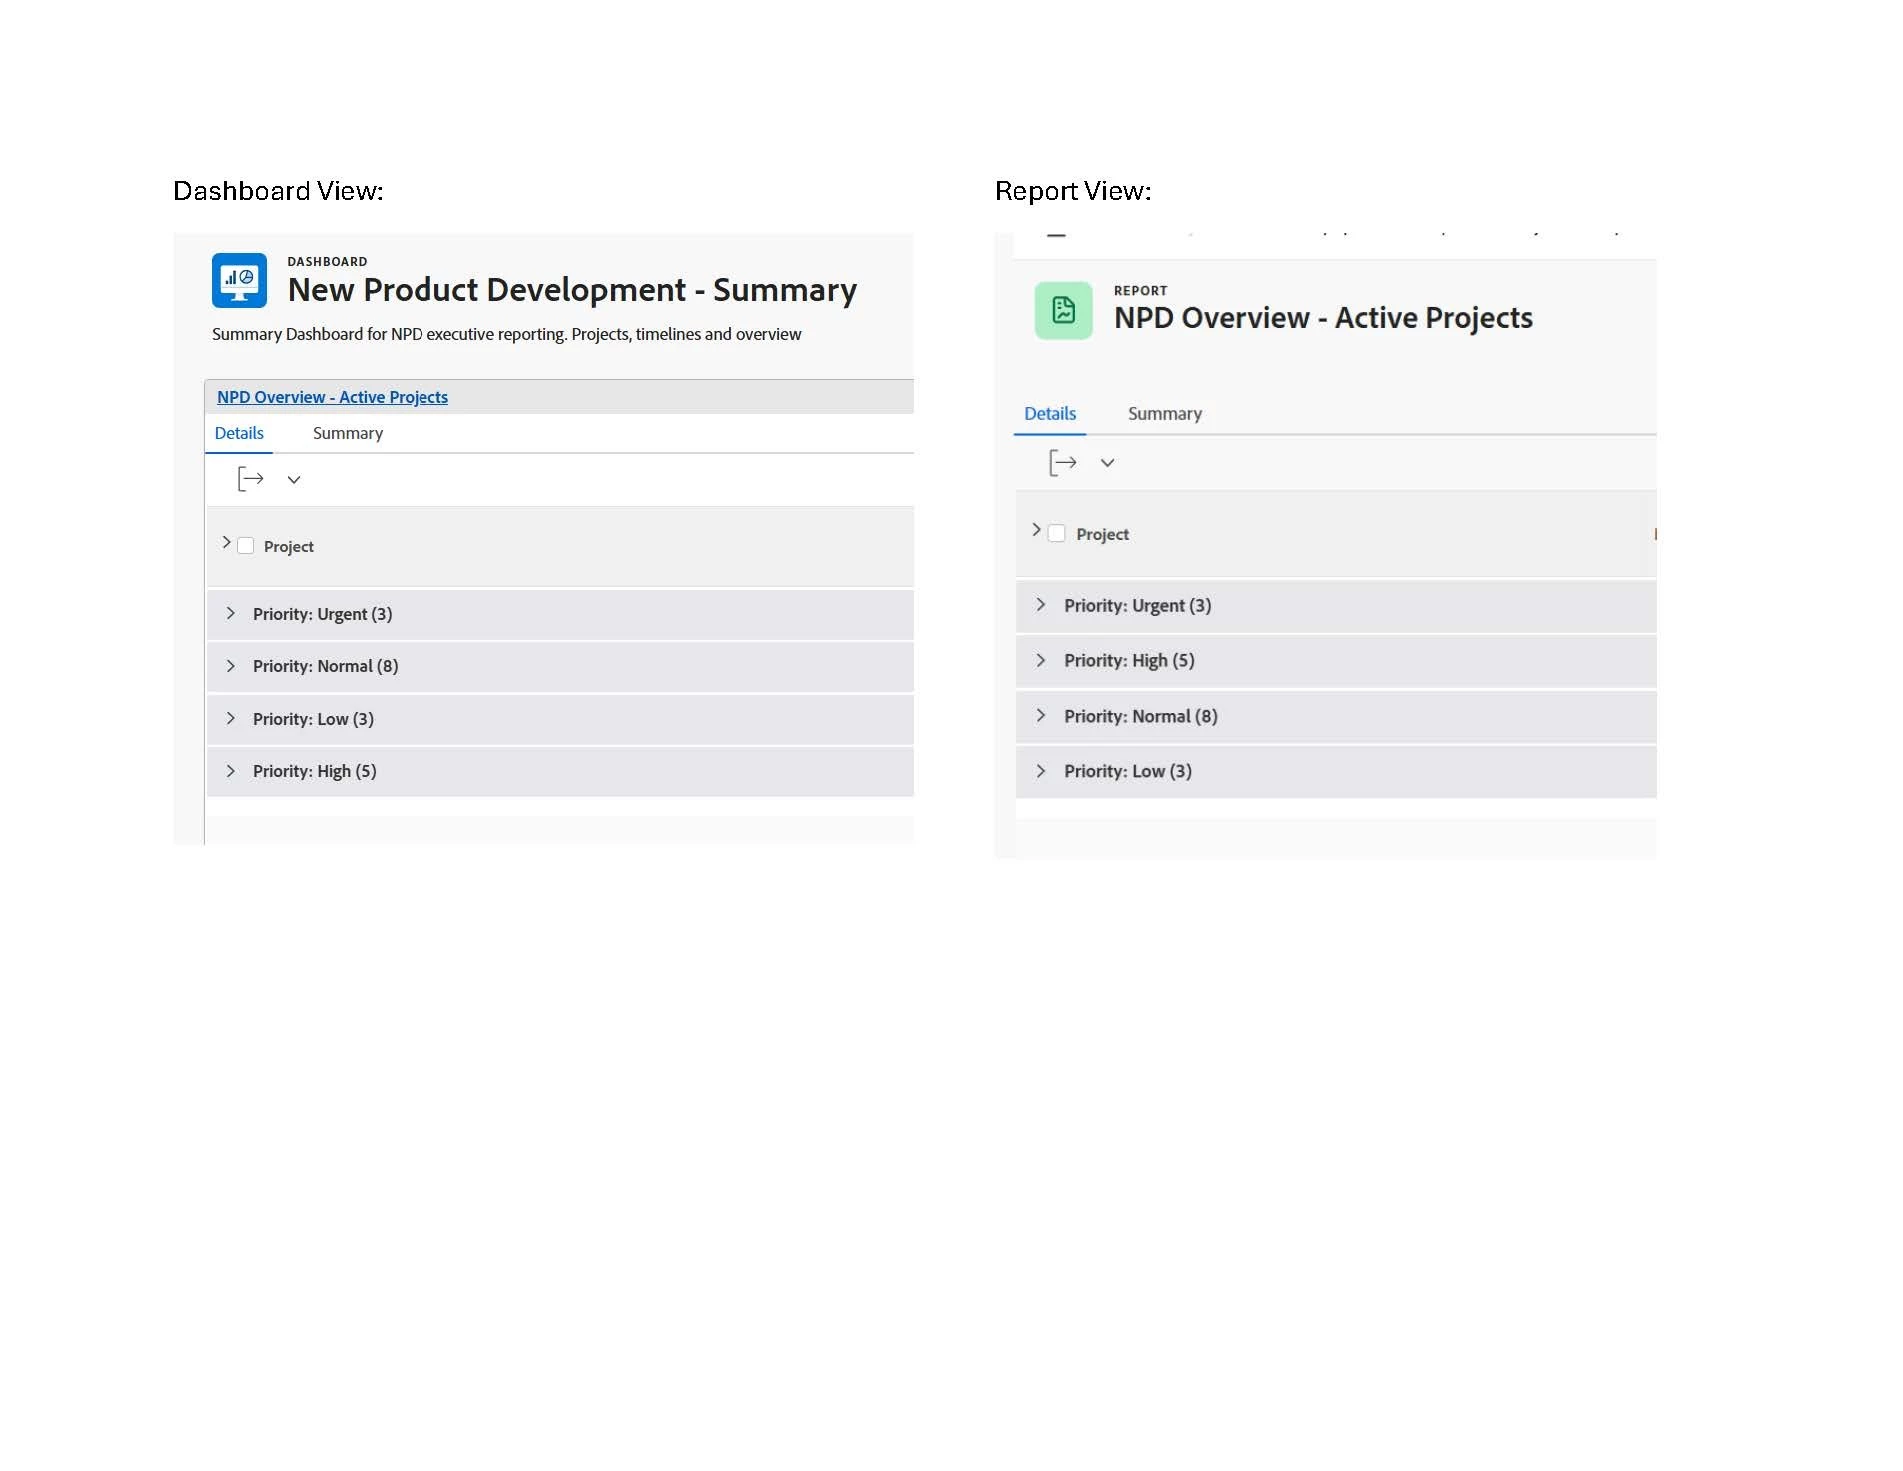Expand Priority: Urgent (3) in Report view
This screenshot has height=1471, width=1903.
click(x=1041, y=604)
